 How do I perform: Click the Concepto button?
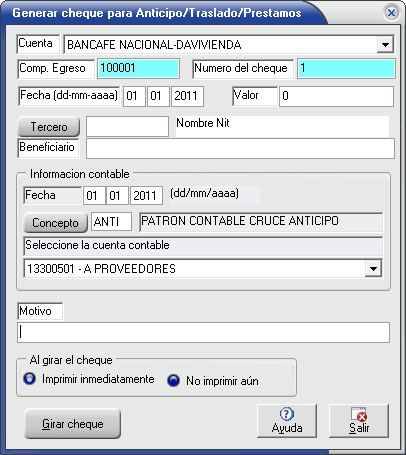coord(55,222)
